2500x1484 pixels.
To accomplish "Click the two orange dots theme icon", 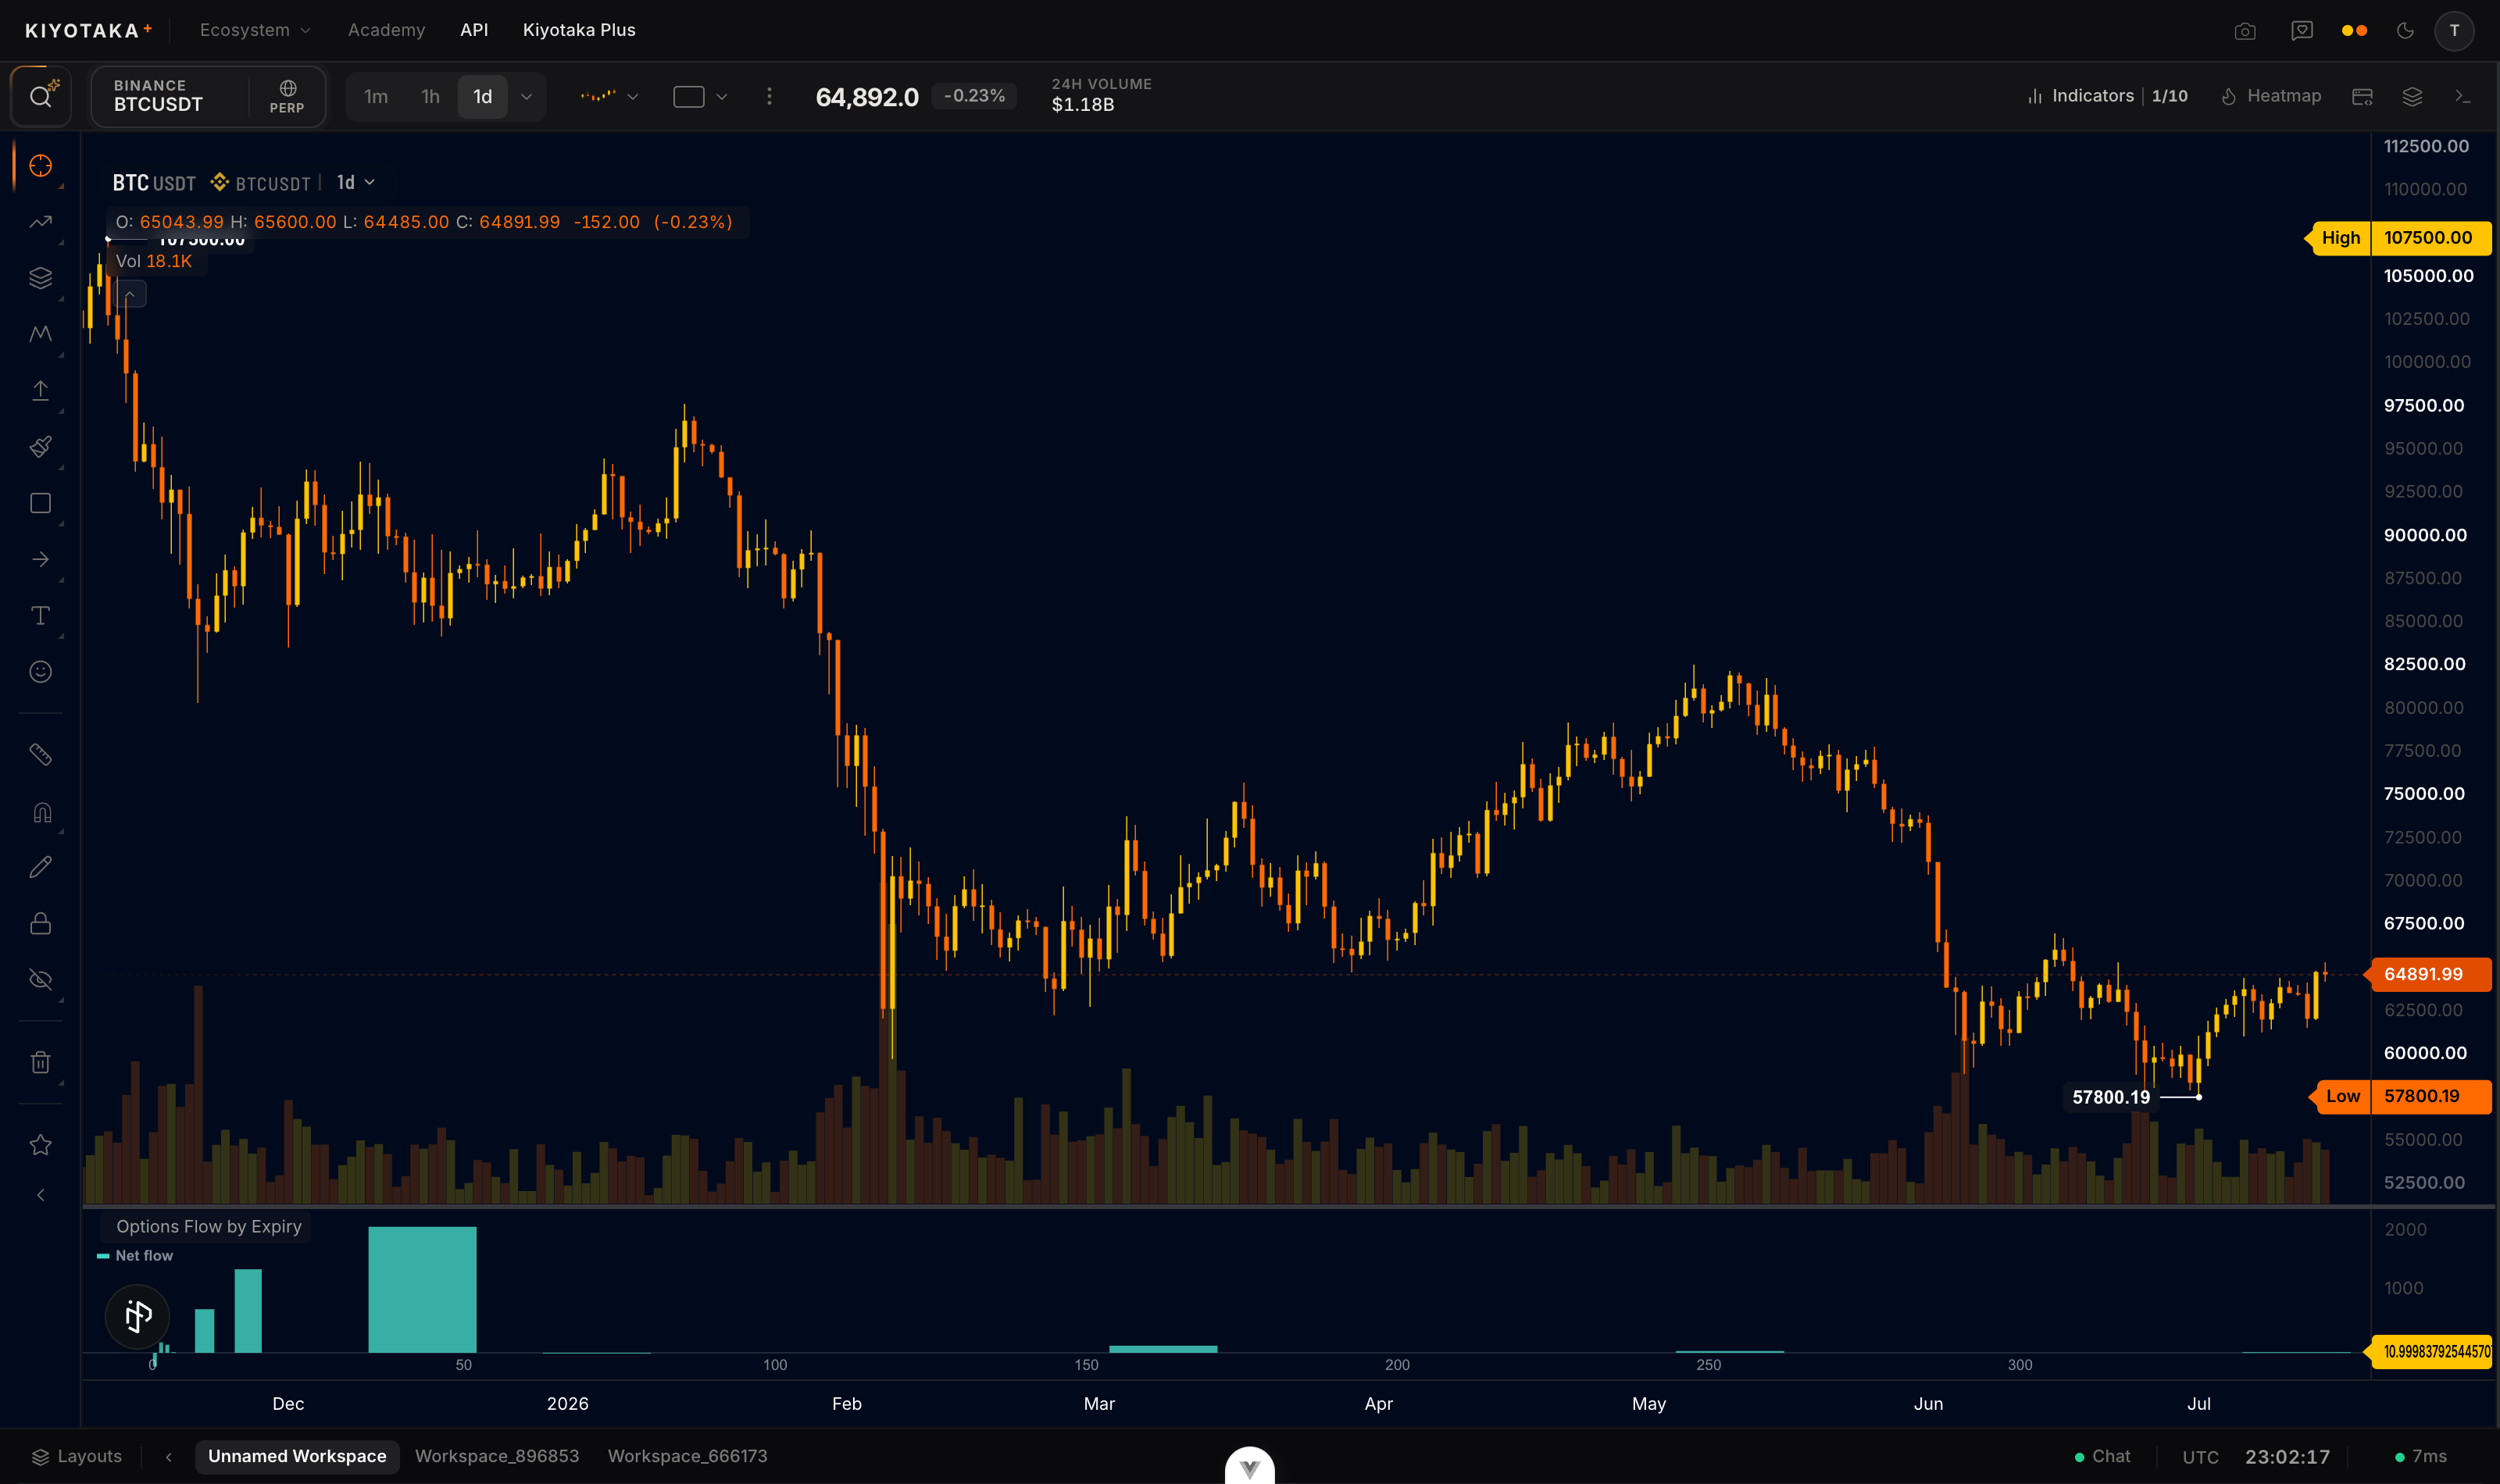I will tap(2355, 31).
